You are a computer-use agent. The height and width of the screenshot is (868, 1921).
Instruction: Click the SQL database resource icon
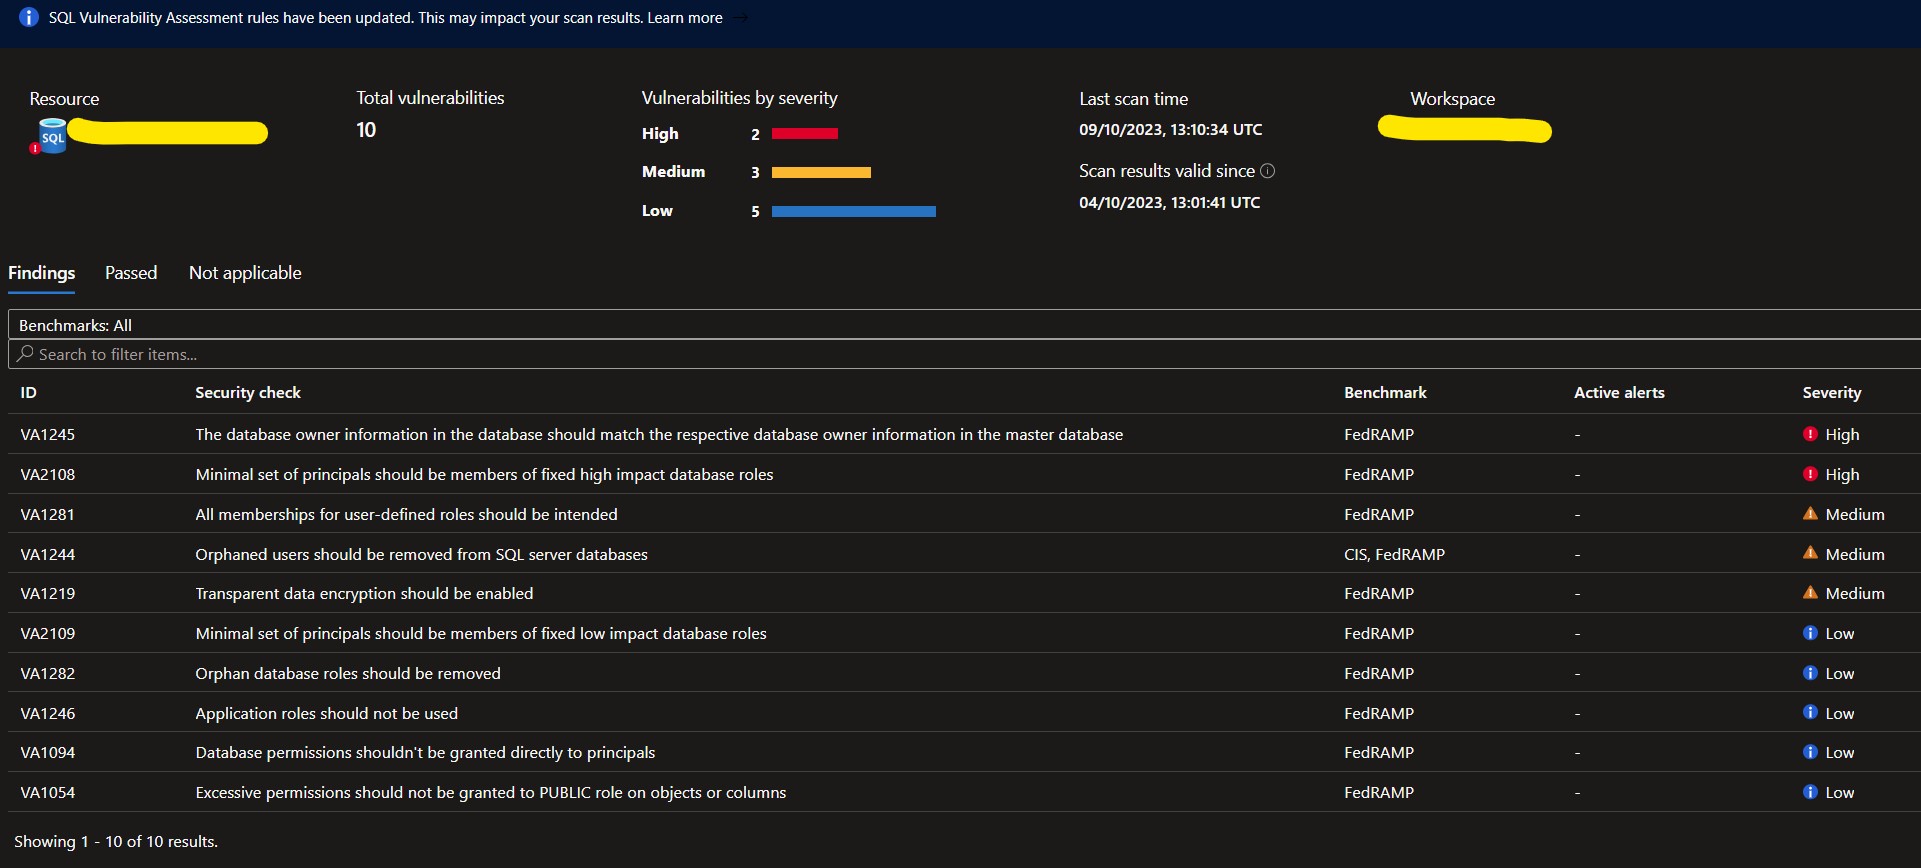[51, 135]
